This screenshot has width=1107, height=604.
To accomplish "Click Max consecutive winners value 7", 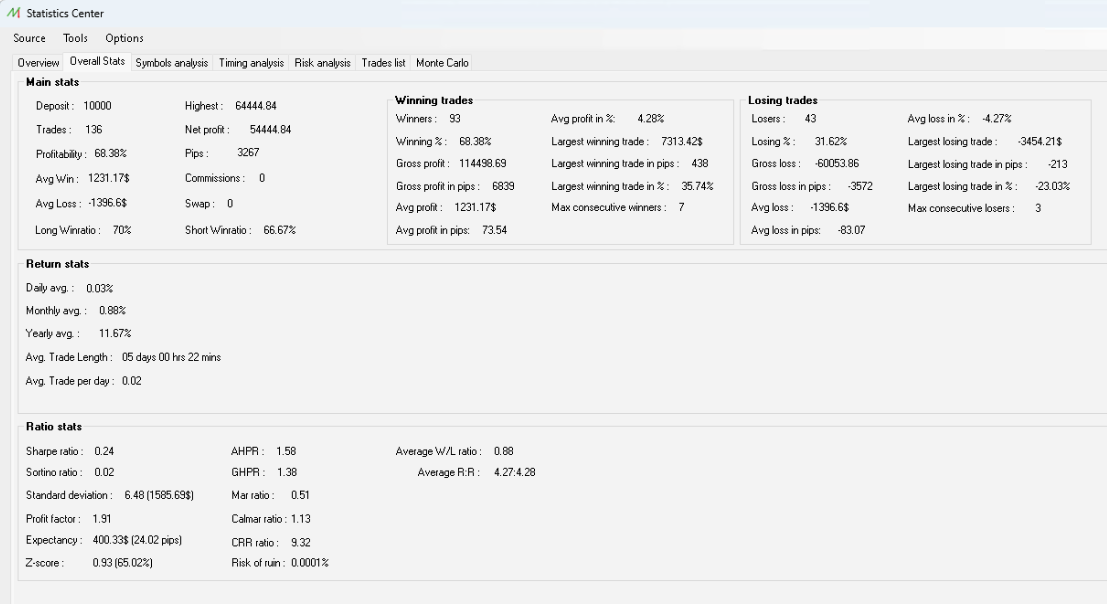I will click(681, 207).
